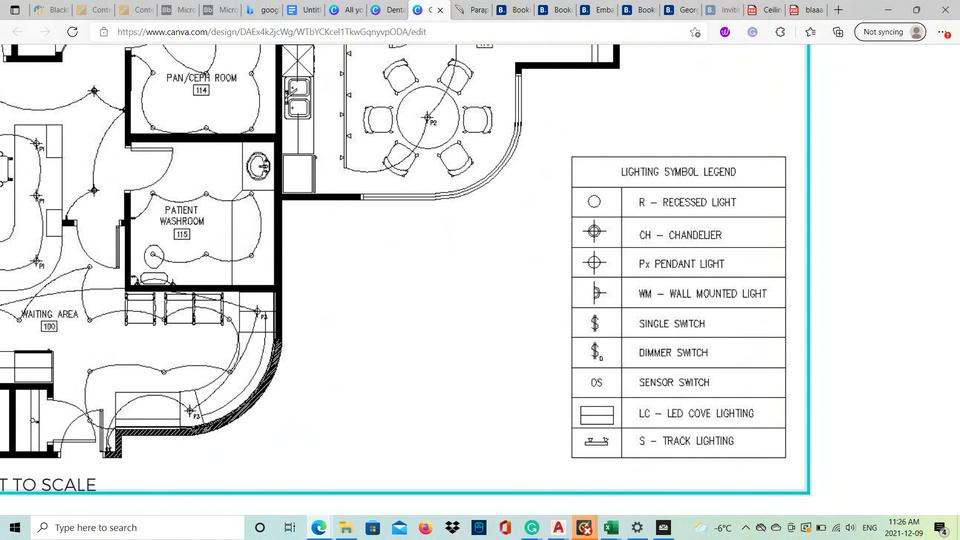This screenshot has height=540, width=960.
Task: Switch to the google tab
Action: click(x=263, y=10)
